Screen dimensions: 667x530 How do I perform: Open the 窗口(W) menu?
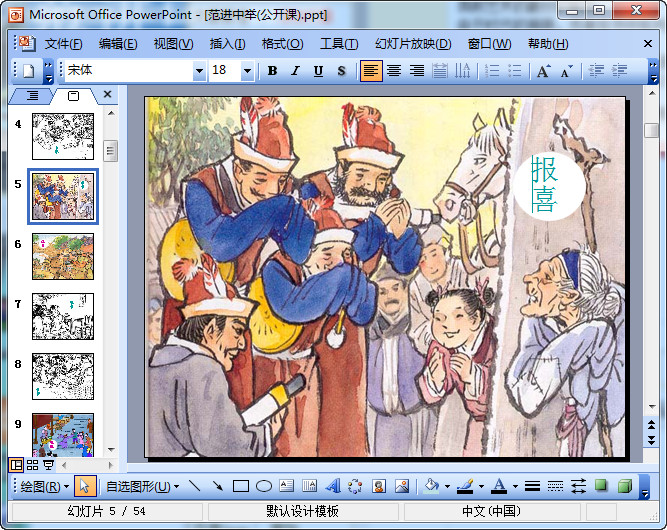click(490, 44)
